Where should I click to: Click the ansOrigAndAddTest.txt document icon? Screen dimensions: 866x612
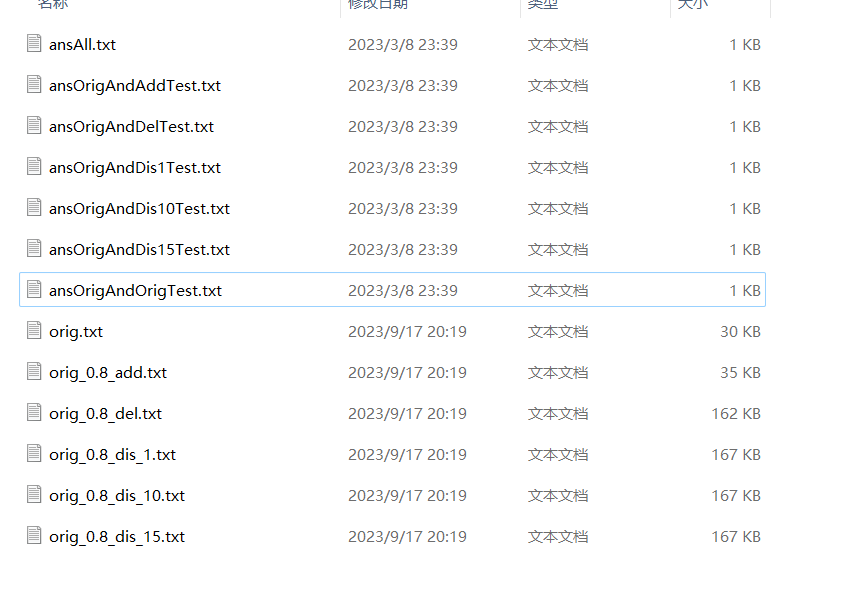coord(34,84)
